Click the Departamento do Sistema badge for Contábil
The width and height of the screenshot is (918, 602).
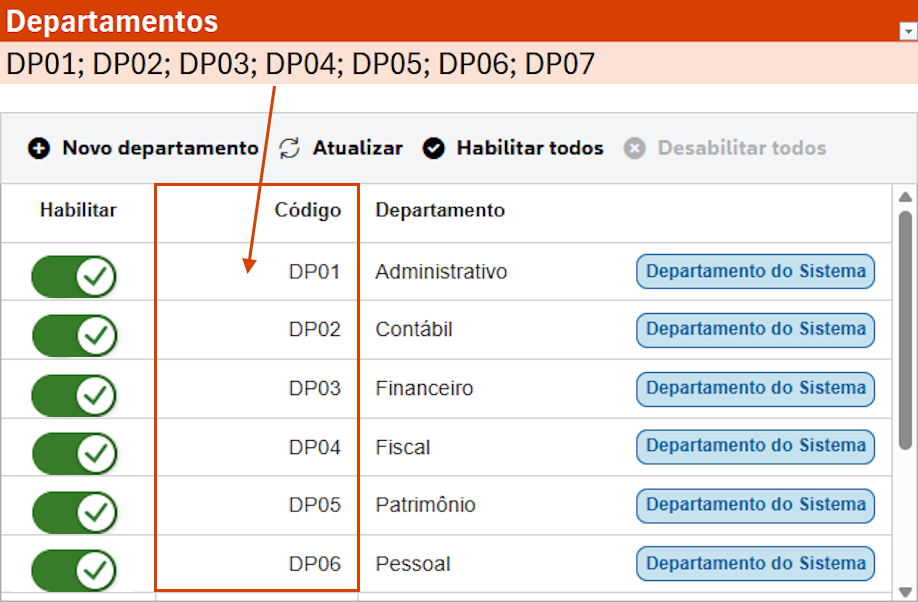pos(755,330)
